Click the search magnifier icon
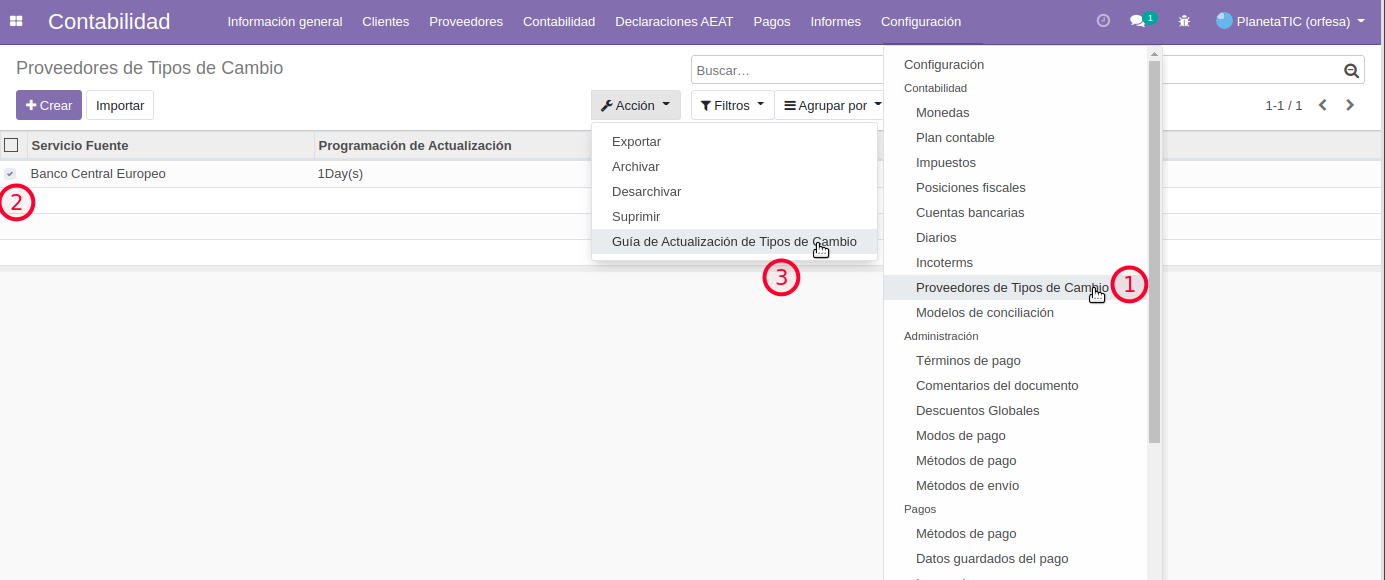The image size is (1385, 580). (x=1351, y=71)
